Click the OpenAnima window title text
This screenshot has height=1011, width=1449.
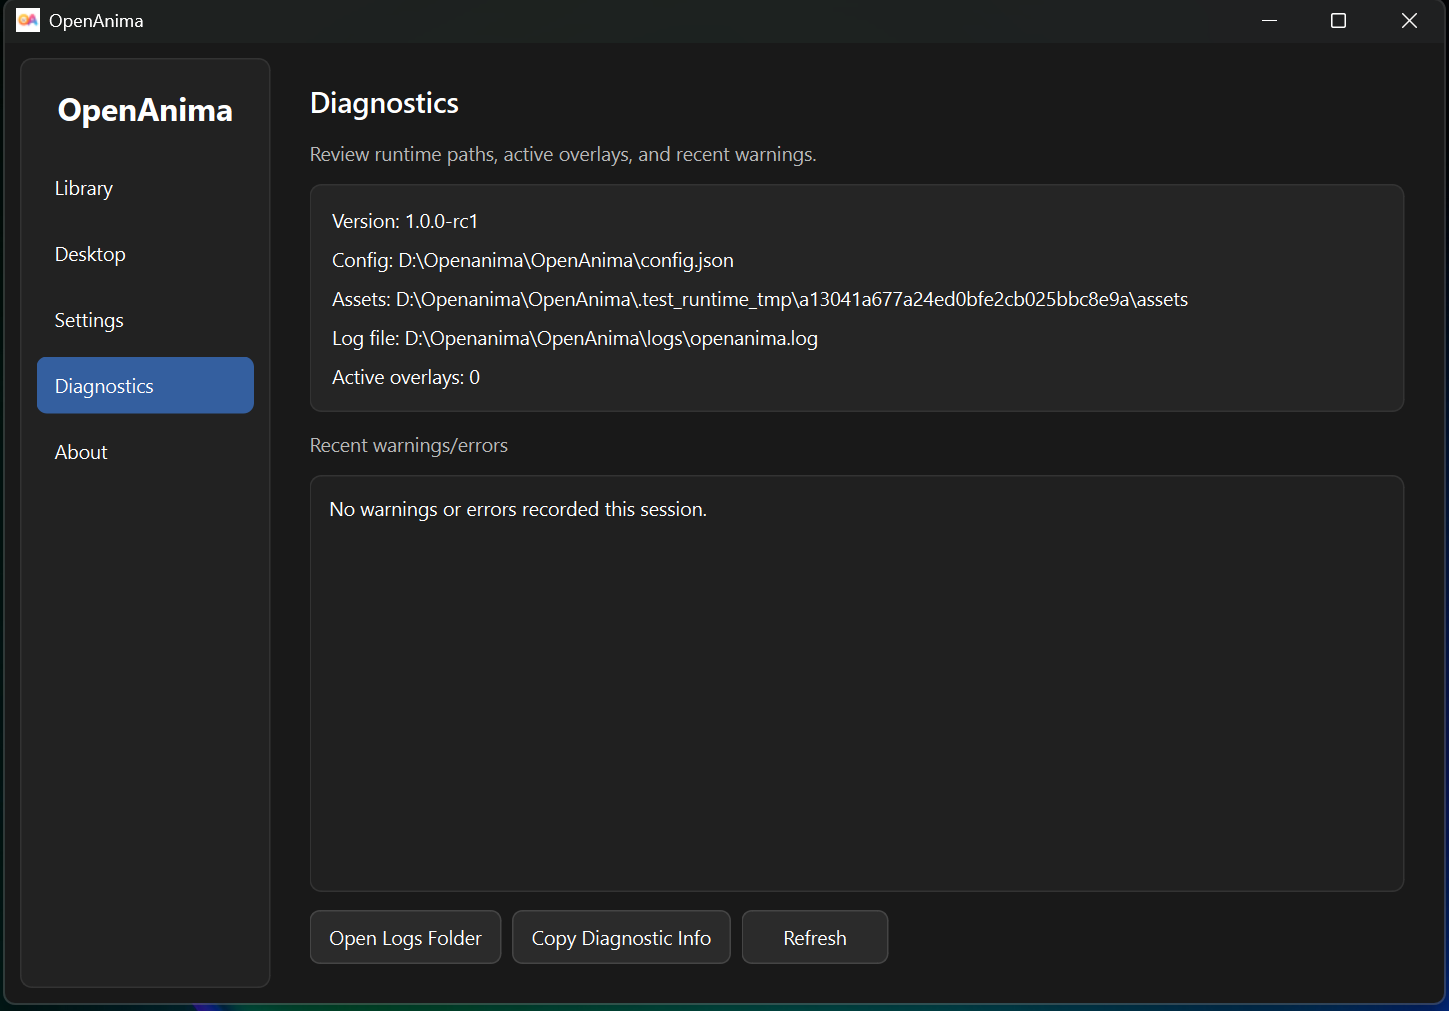point(96,21)
